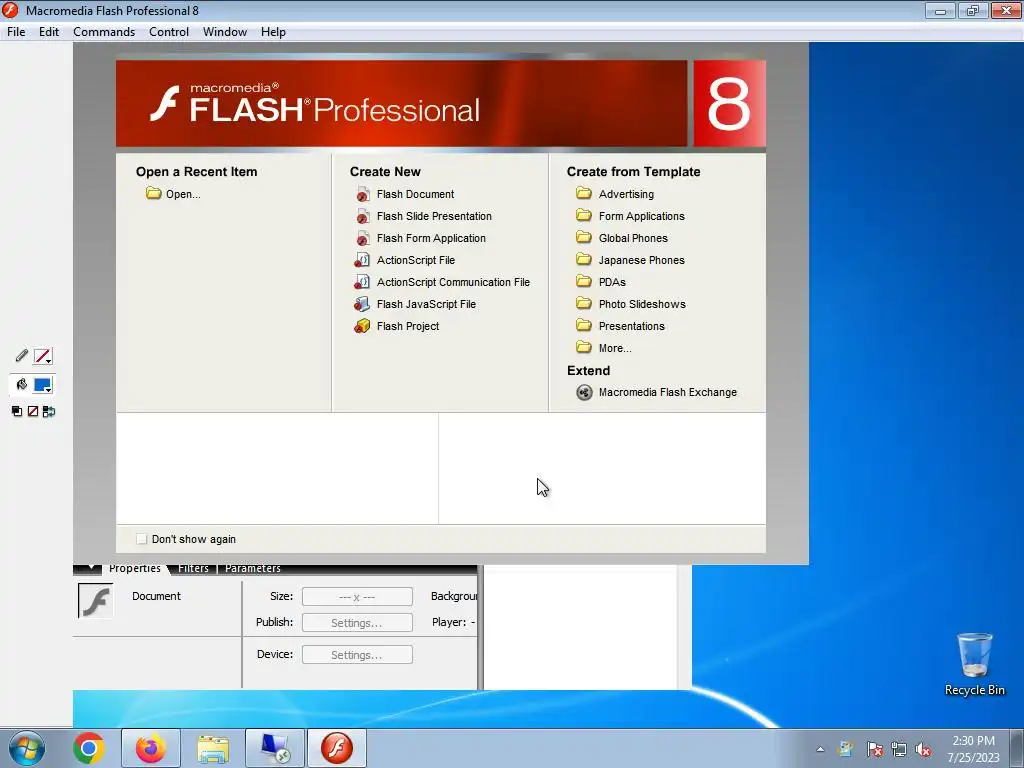Collapse the Properties panel arrow
1024x768 pixels.
coord(90,568)
